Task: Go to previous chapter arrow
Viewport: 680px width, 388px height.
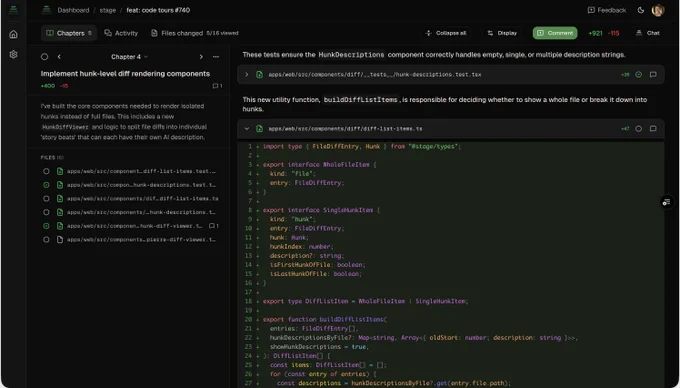Action: 59,57
